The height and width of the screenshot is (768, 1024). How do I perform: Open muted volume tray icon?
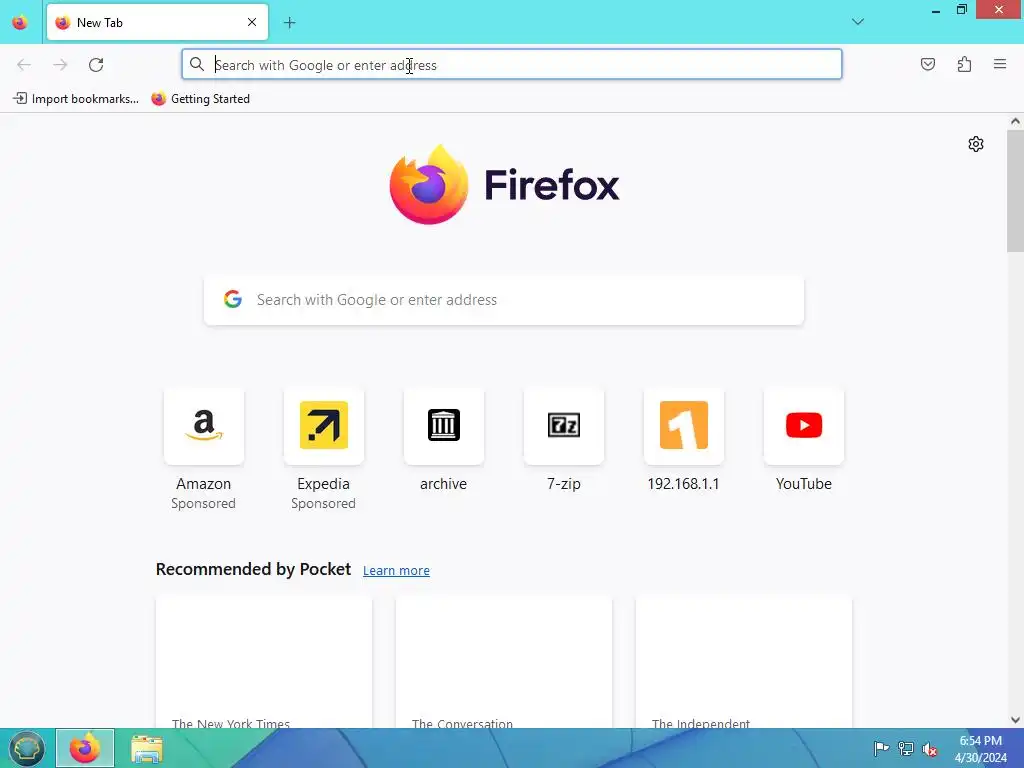930,749
